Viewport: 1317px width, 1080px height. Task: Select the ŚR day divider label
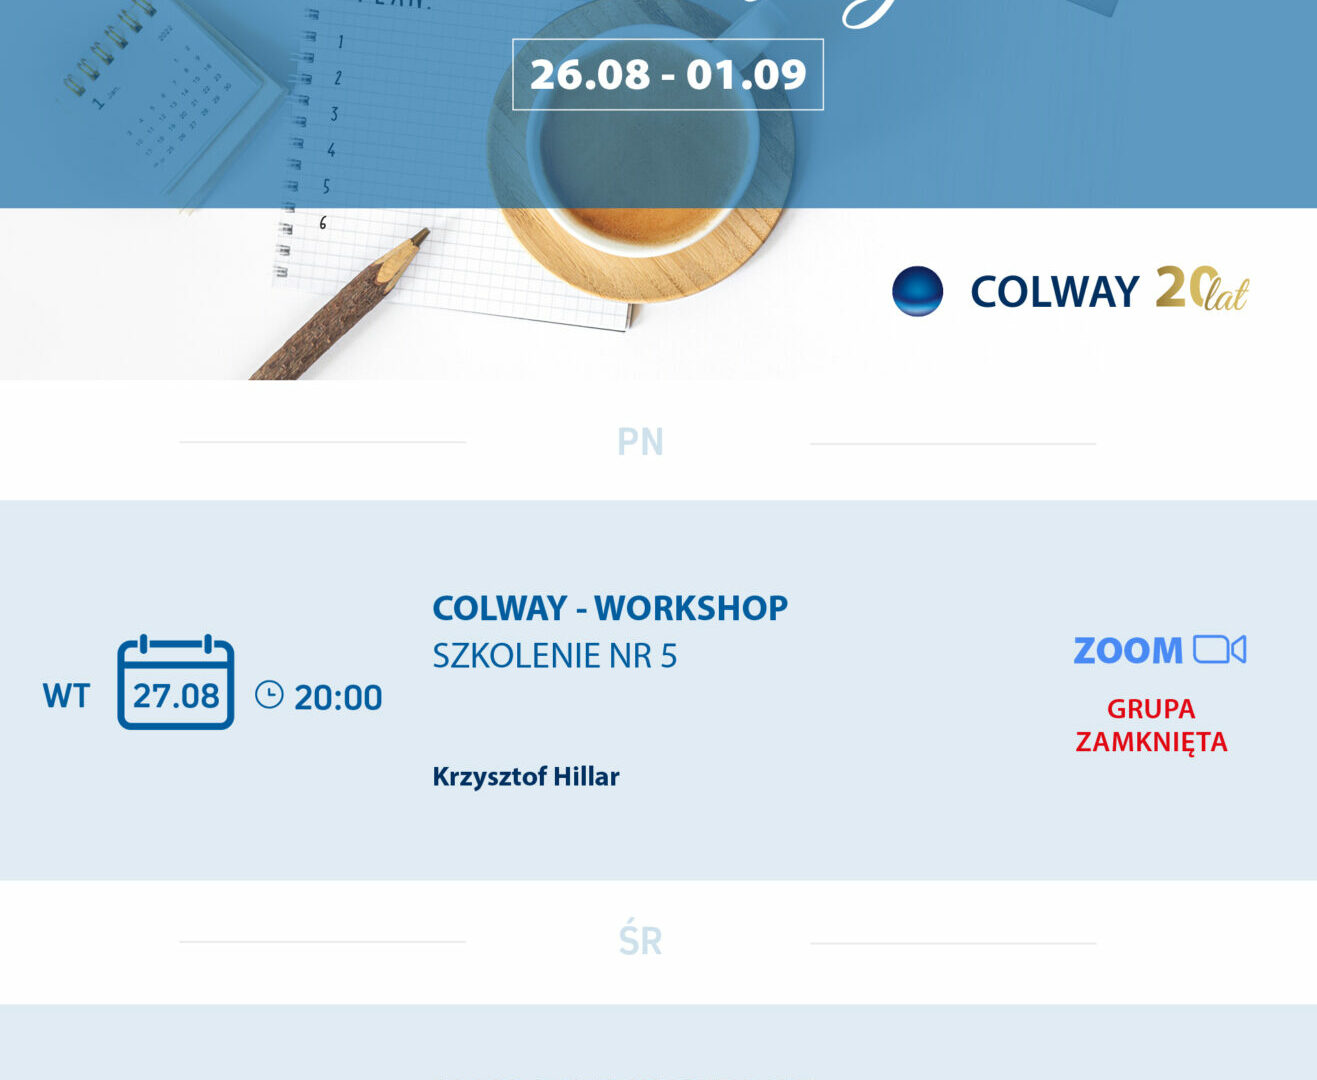tap(640, 940)
